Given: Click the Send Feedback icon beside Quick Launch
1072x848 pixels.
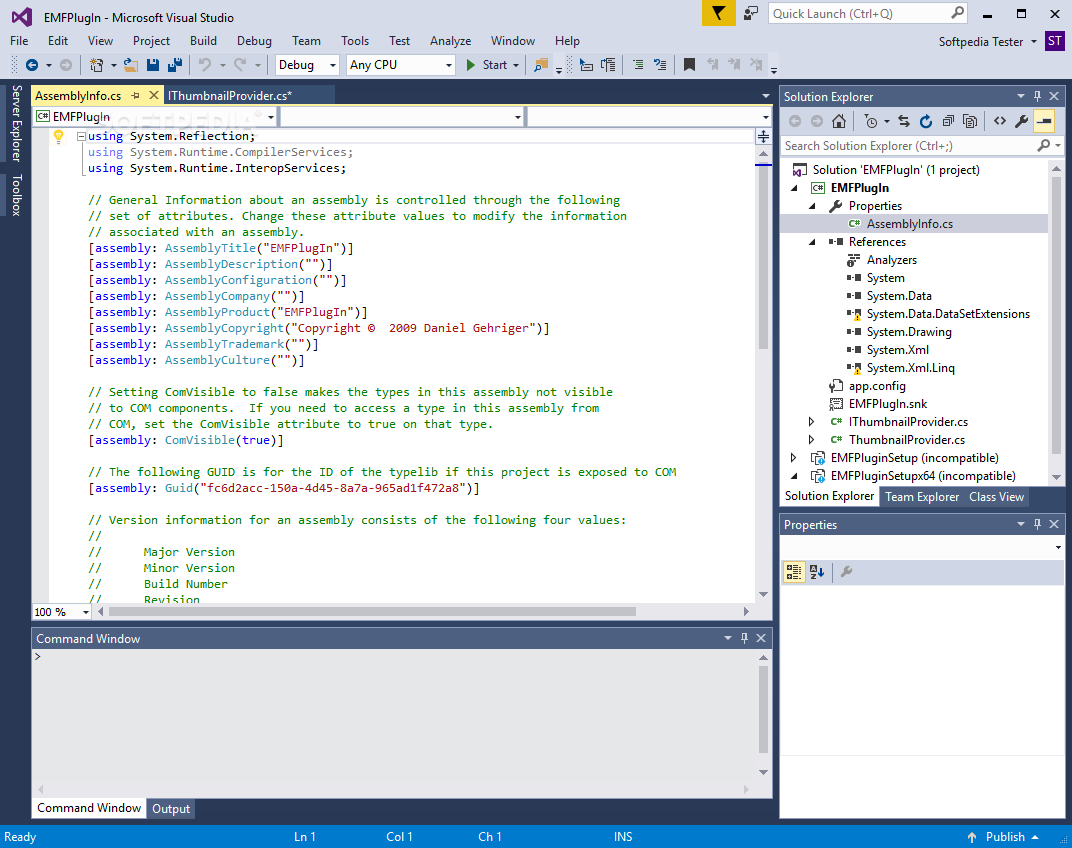Looking at the screenshot, I should pos(751,14).
